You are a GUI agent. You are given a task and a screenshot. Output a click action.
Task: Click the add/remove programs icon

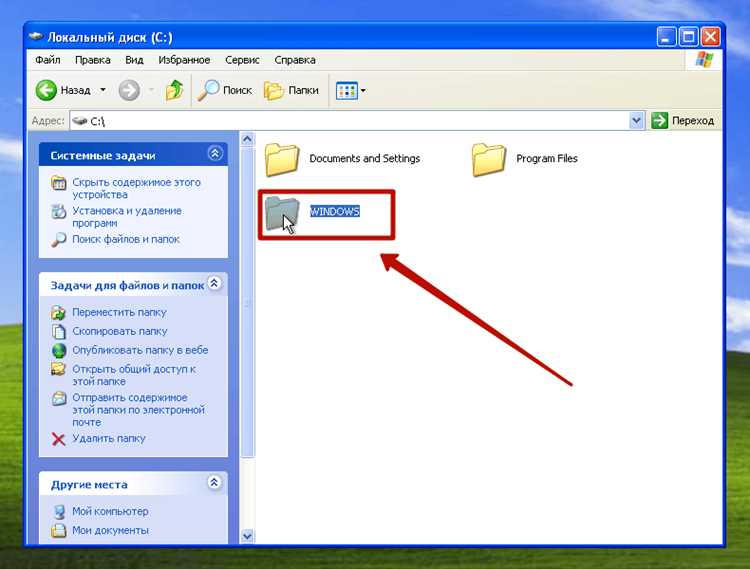point(59,211)
